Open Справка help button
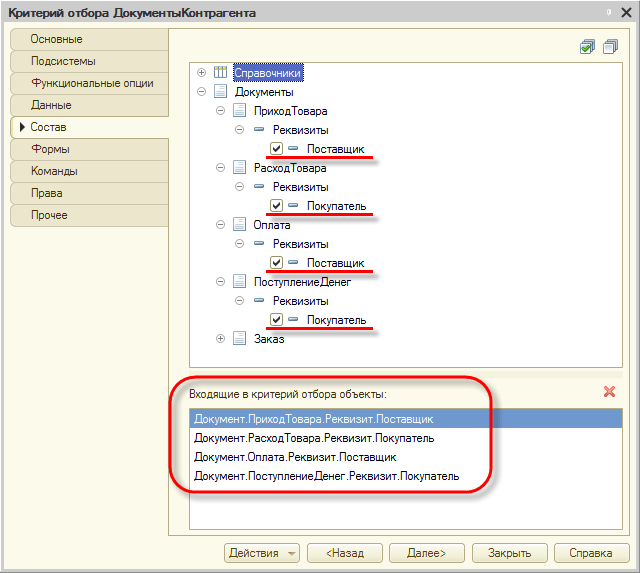Screen dimensions: 640x573 [x=591, y=553]
